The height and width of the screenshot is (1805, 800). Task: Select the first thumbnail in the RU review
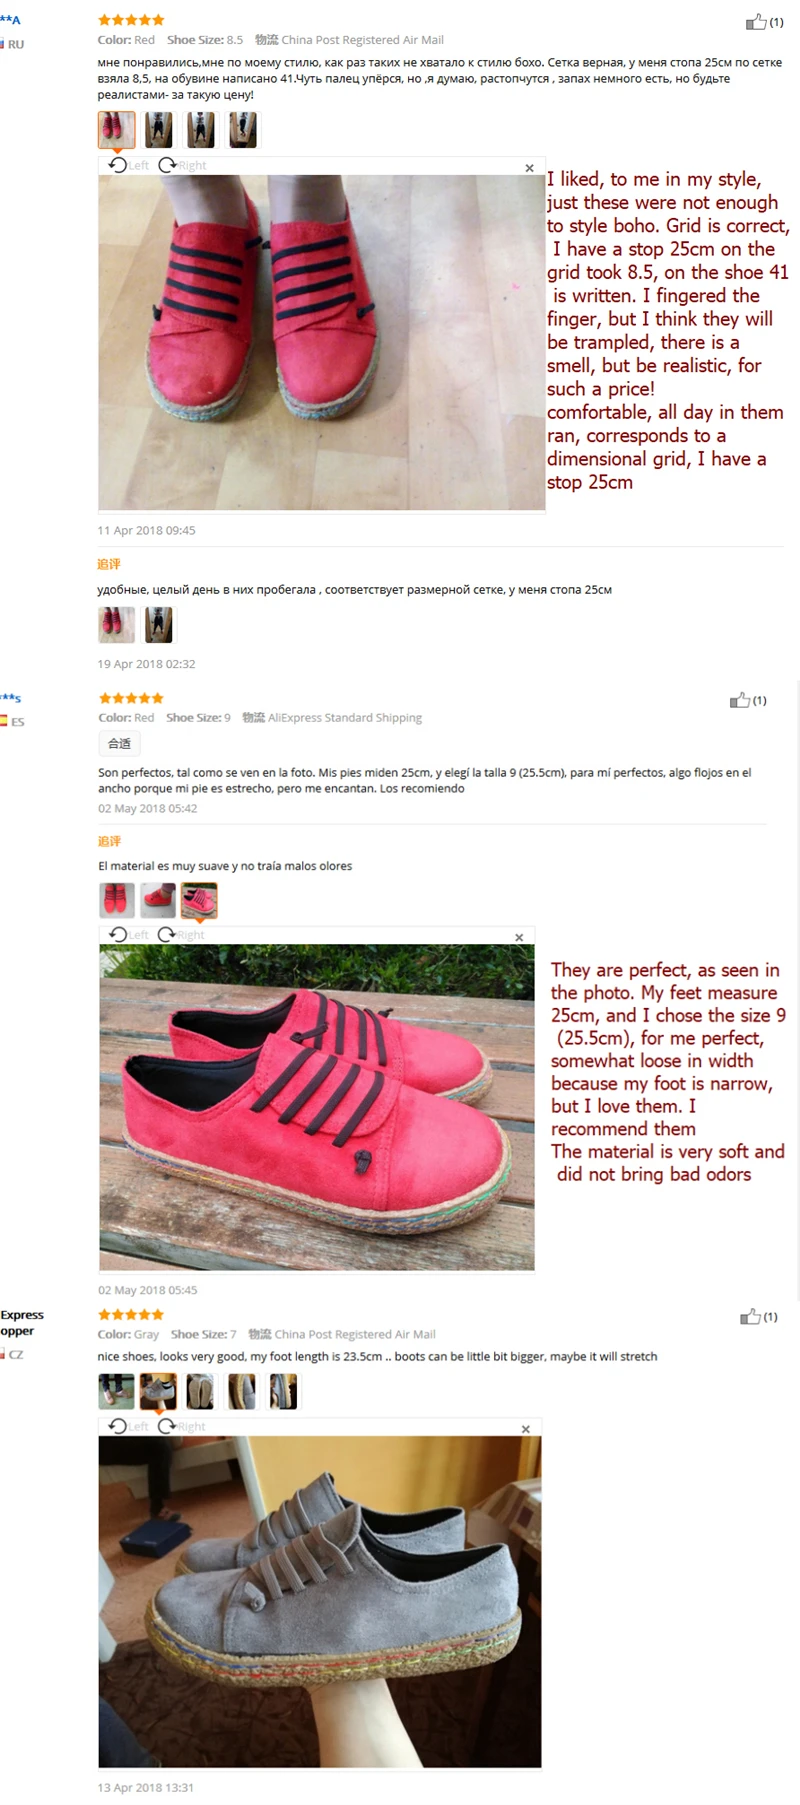tap(116, 130)
